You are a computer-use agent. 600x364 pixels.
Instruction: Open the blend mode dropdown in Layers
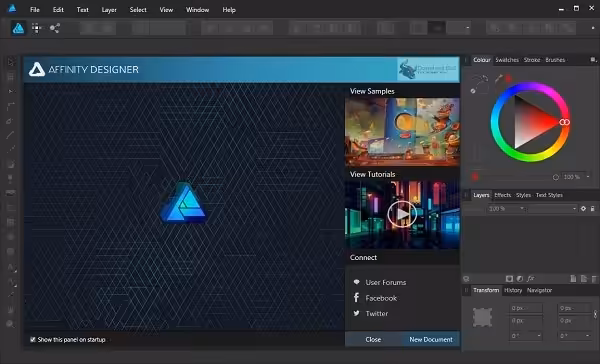coord(553,209)
